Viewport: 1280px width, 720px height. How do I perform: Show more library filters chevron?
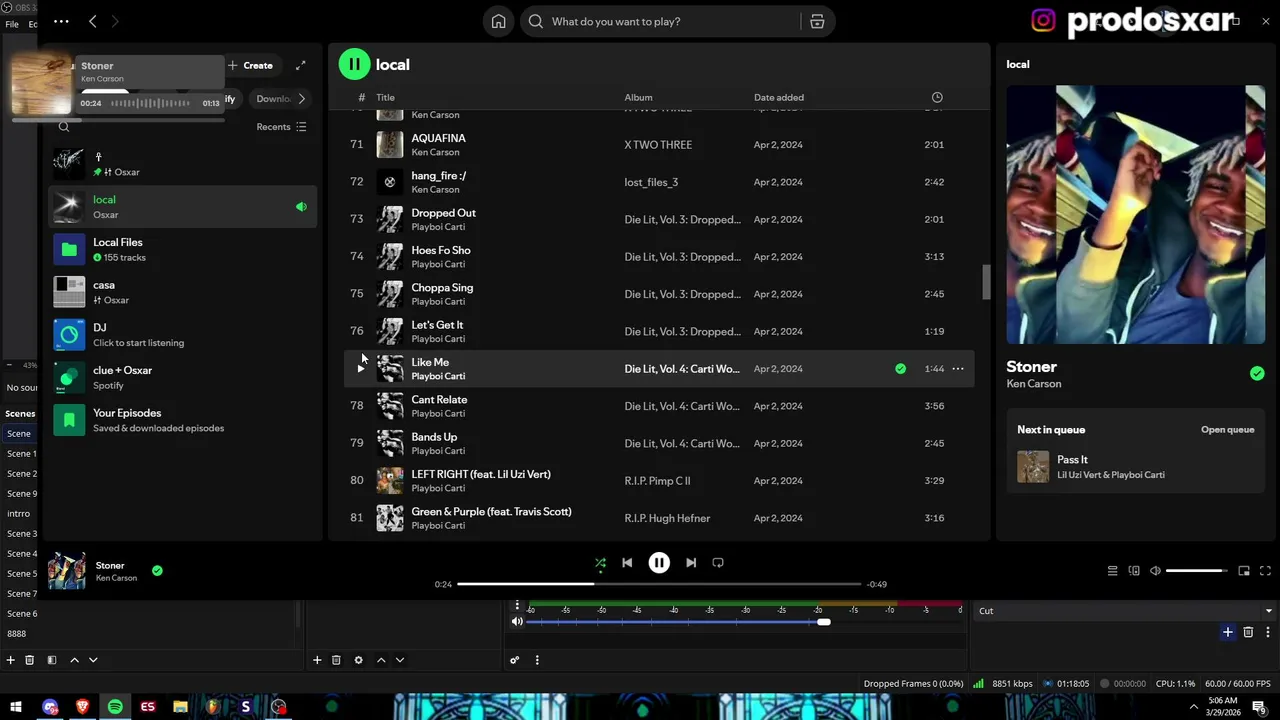click(x=302, y=99)
